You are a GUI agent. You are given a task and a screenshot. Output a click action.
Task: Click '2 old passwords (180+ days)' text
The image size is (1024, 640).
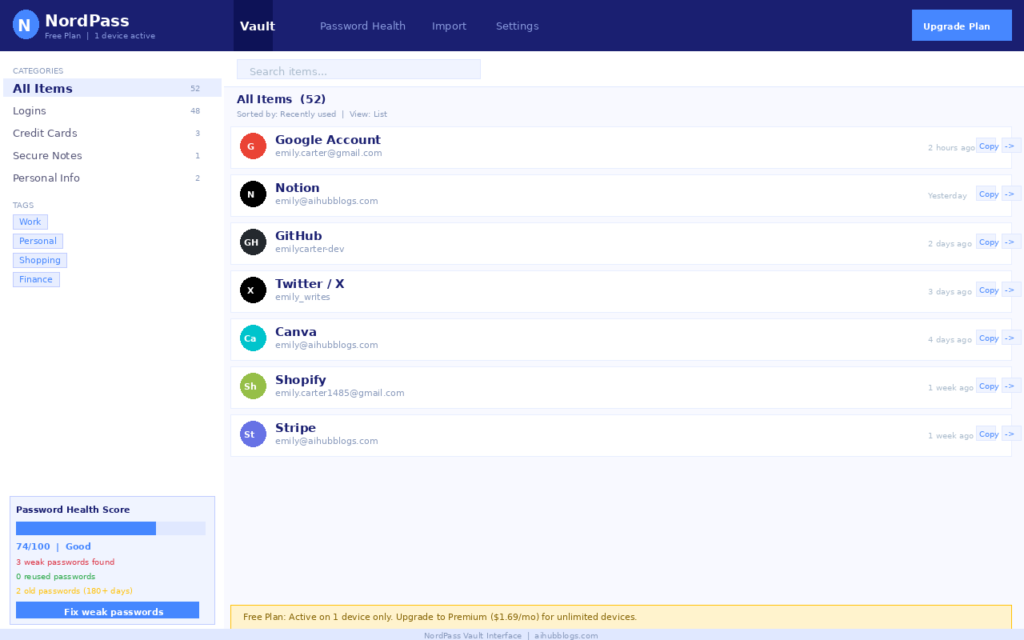pos(74,591)
